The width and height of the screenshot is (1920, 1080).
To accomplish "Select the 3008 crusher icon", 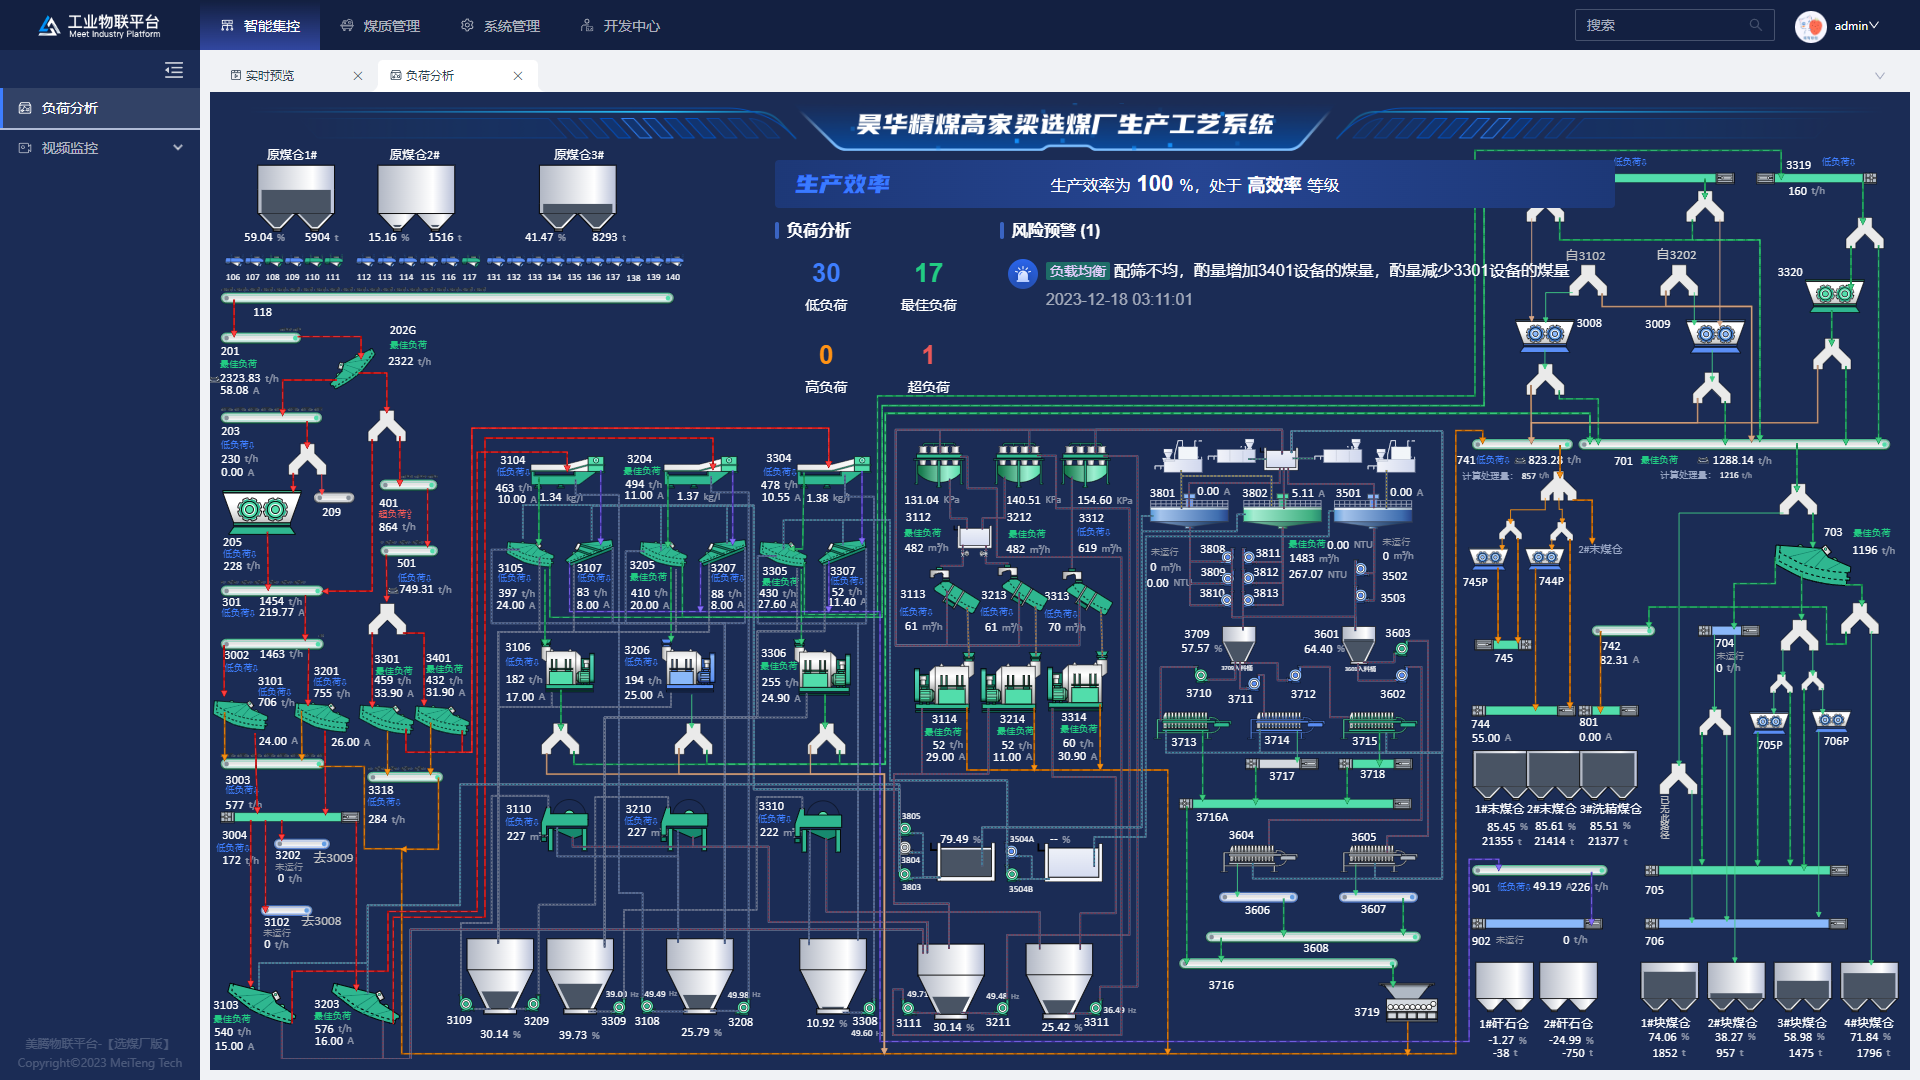I will (x=1545, y=335).
